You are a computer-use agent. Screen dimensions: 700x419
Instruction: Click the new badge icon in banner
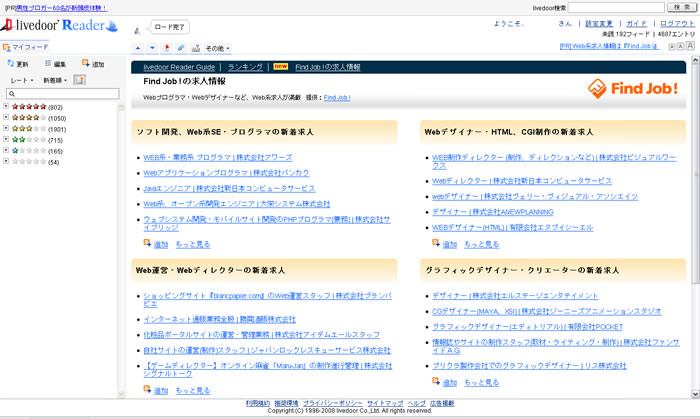(x=280, y=66)
